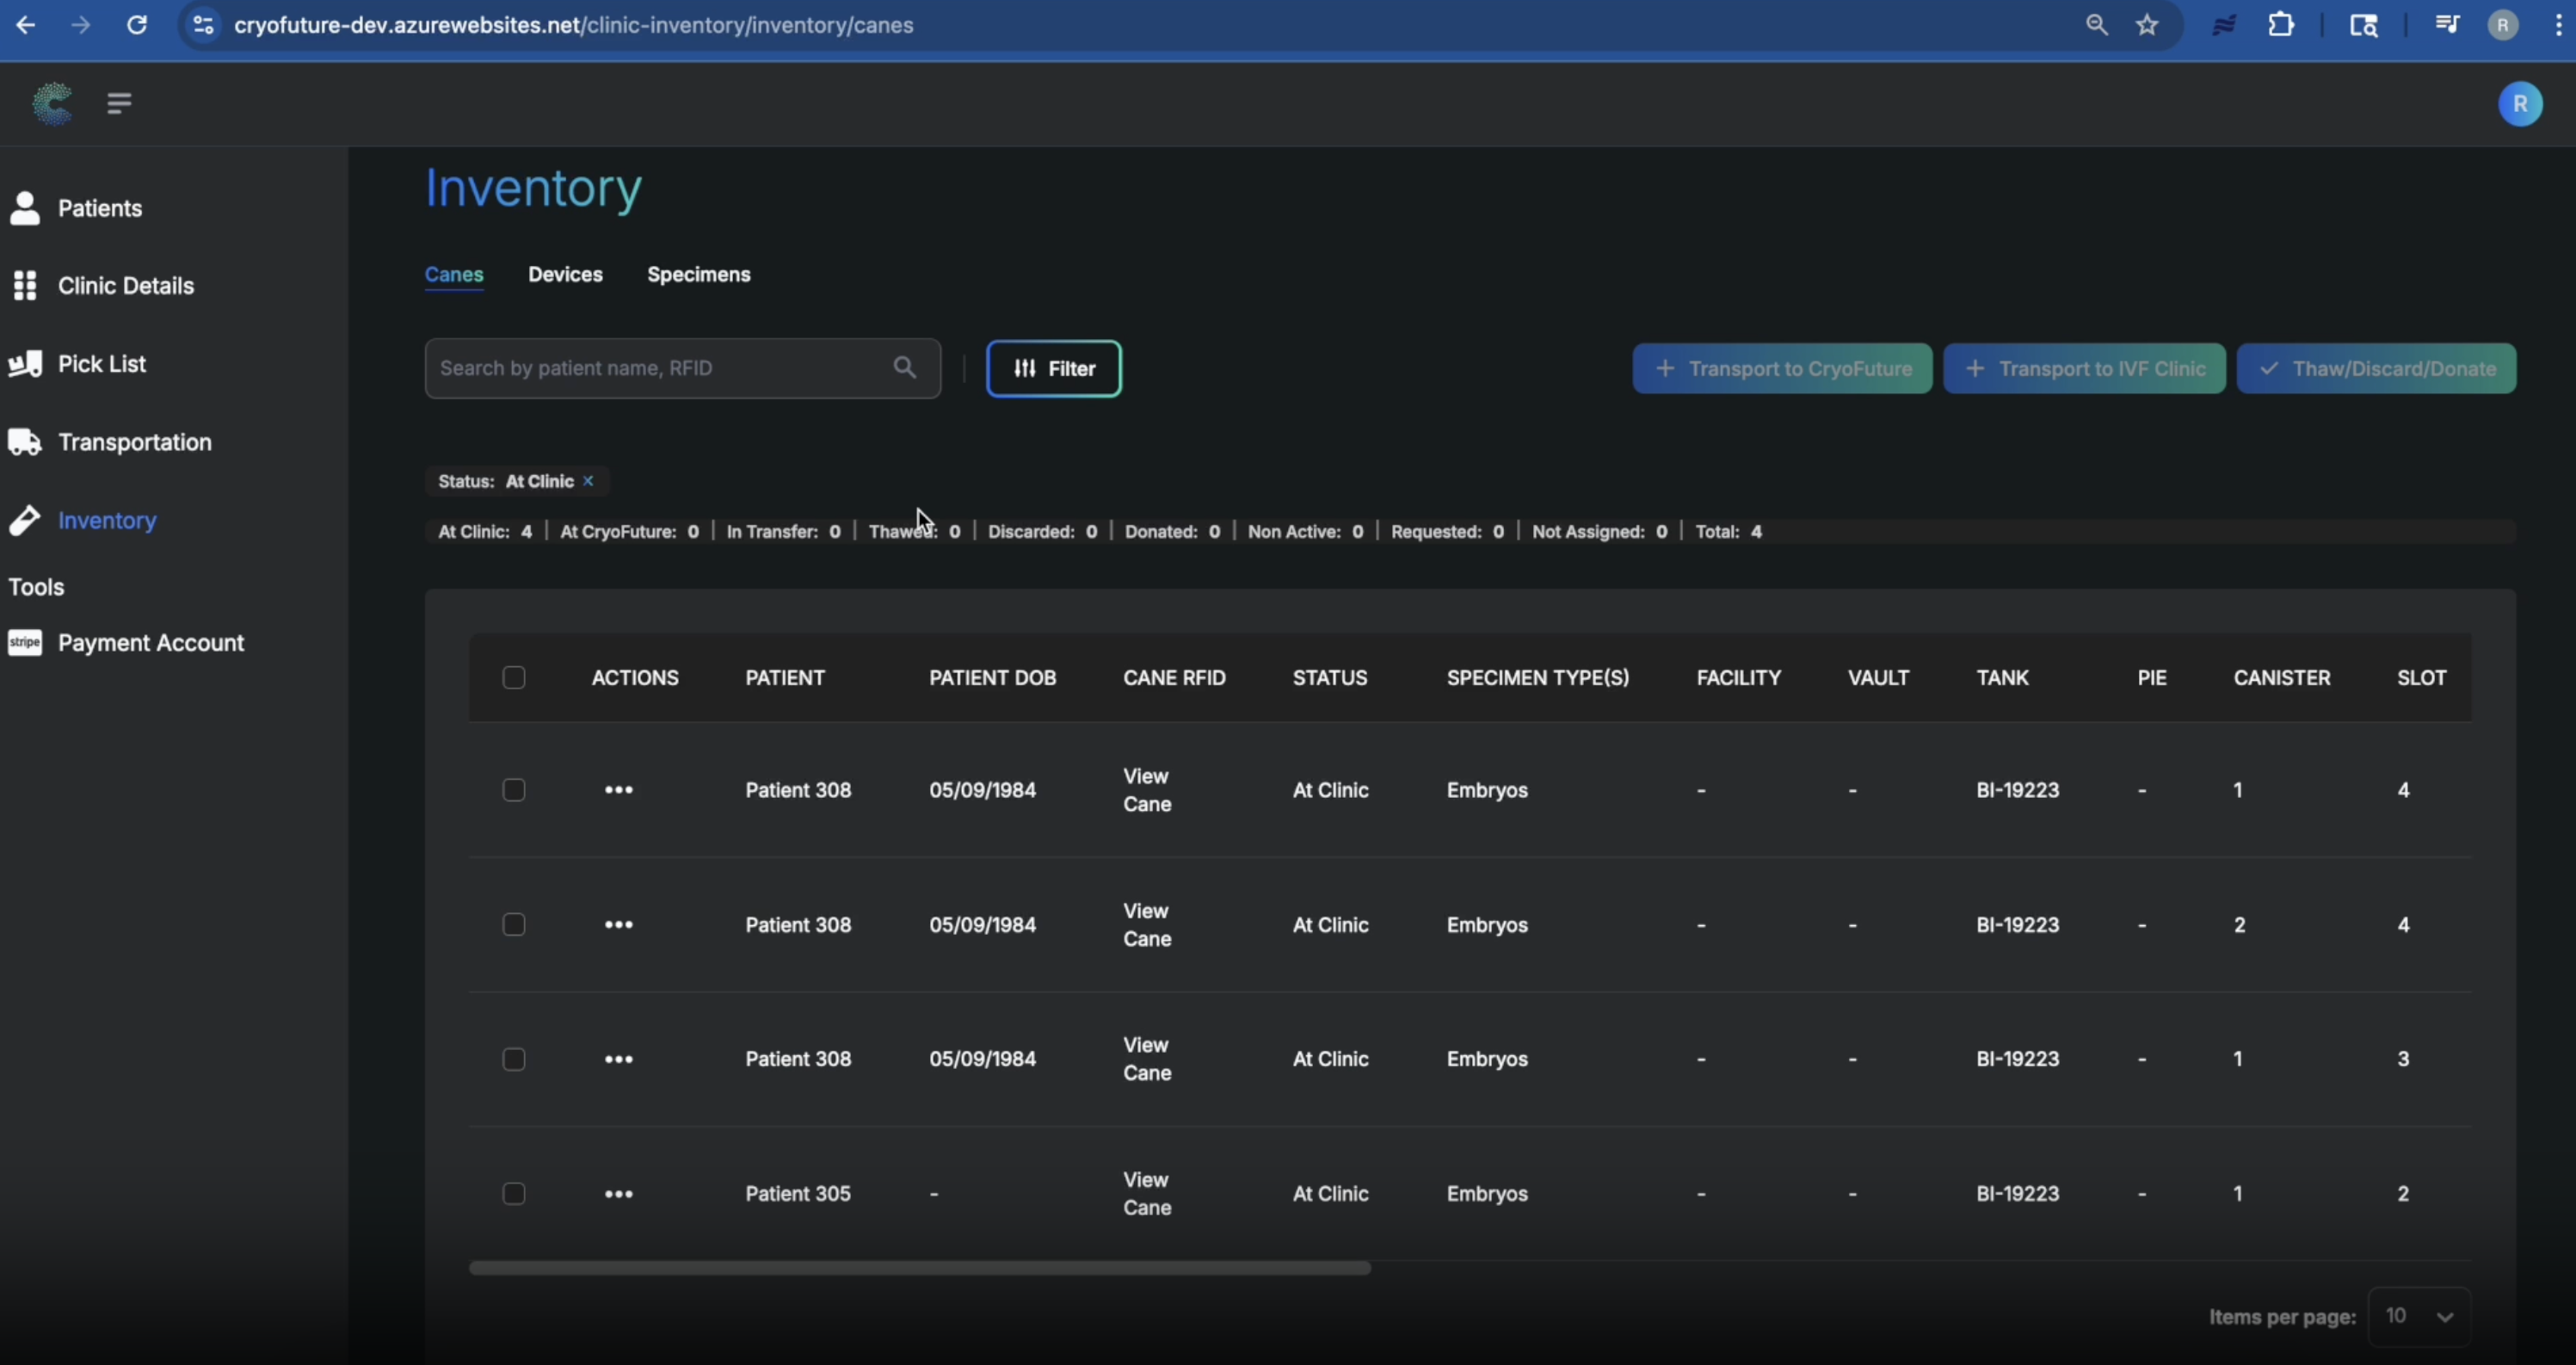The height and width of the screenshot is (1365, 2576).
Task: Remove the At Clinic status filter chip
Action: click(x=588, y=481)
